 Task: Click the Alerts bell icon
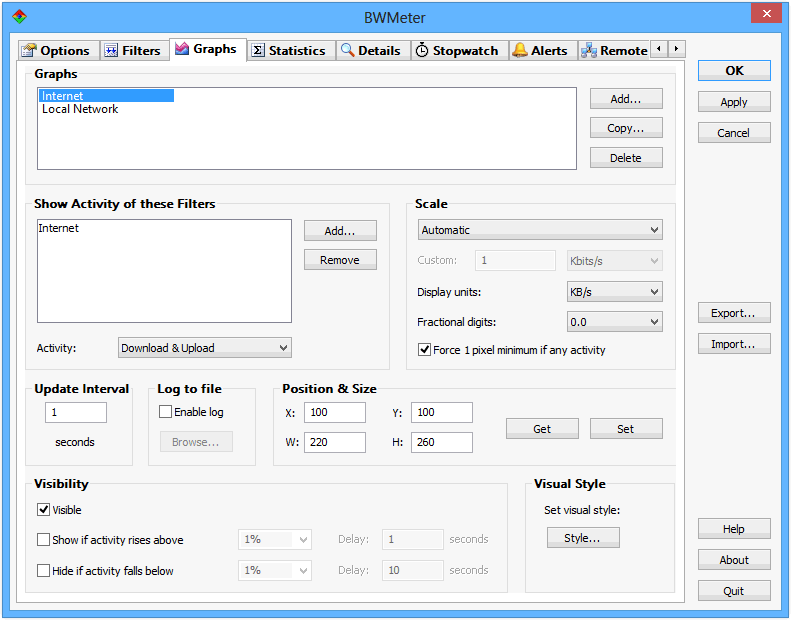pos(520,50)
